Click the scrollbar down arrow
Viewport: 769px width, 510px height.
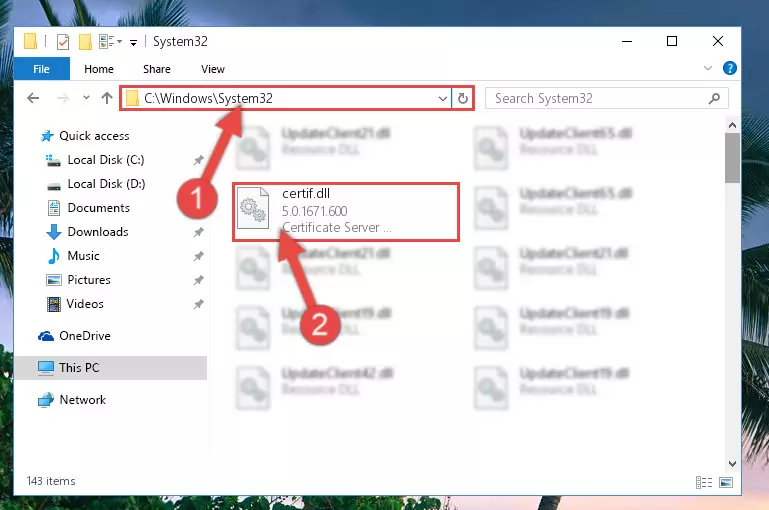[x=732, y=463]
